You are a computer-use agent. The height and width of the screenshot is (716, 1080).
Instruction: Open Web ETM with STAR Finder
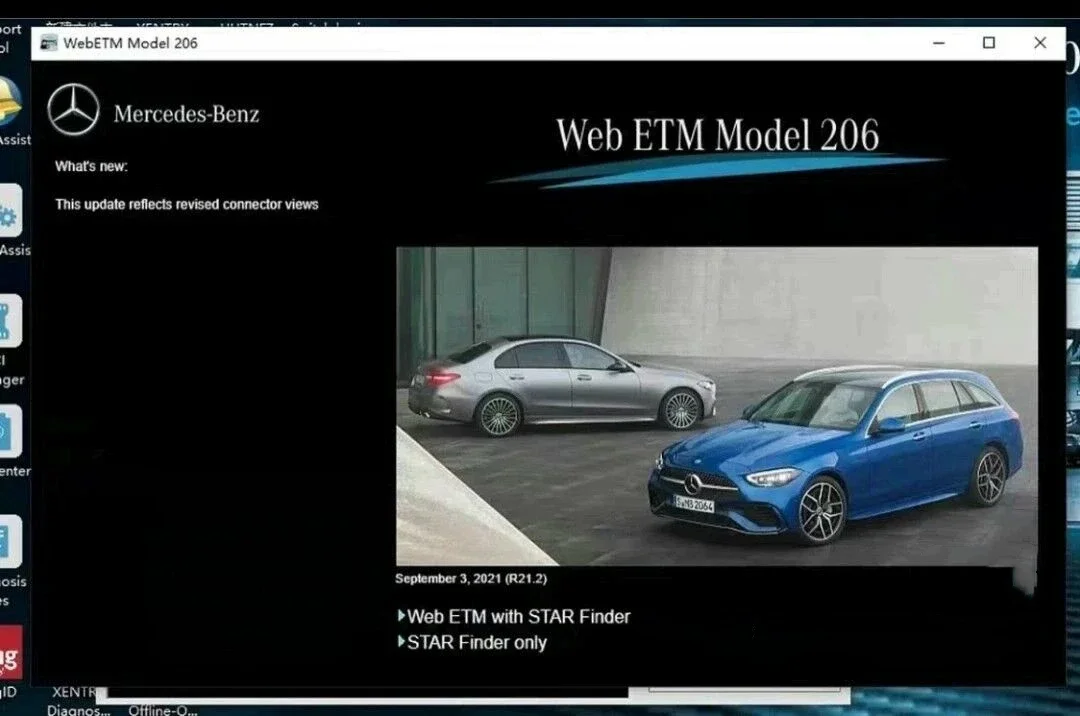[x=518, y=616]
